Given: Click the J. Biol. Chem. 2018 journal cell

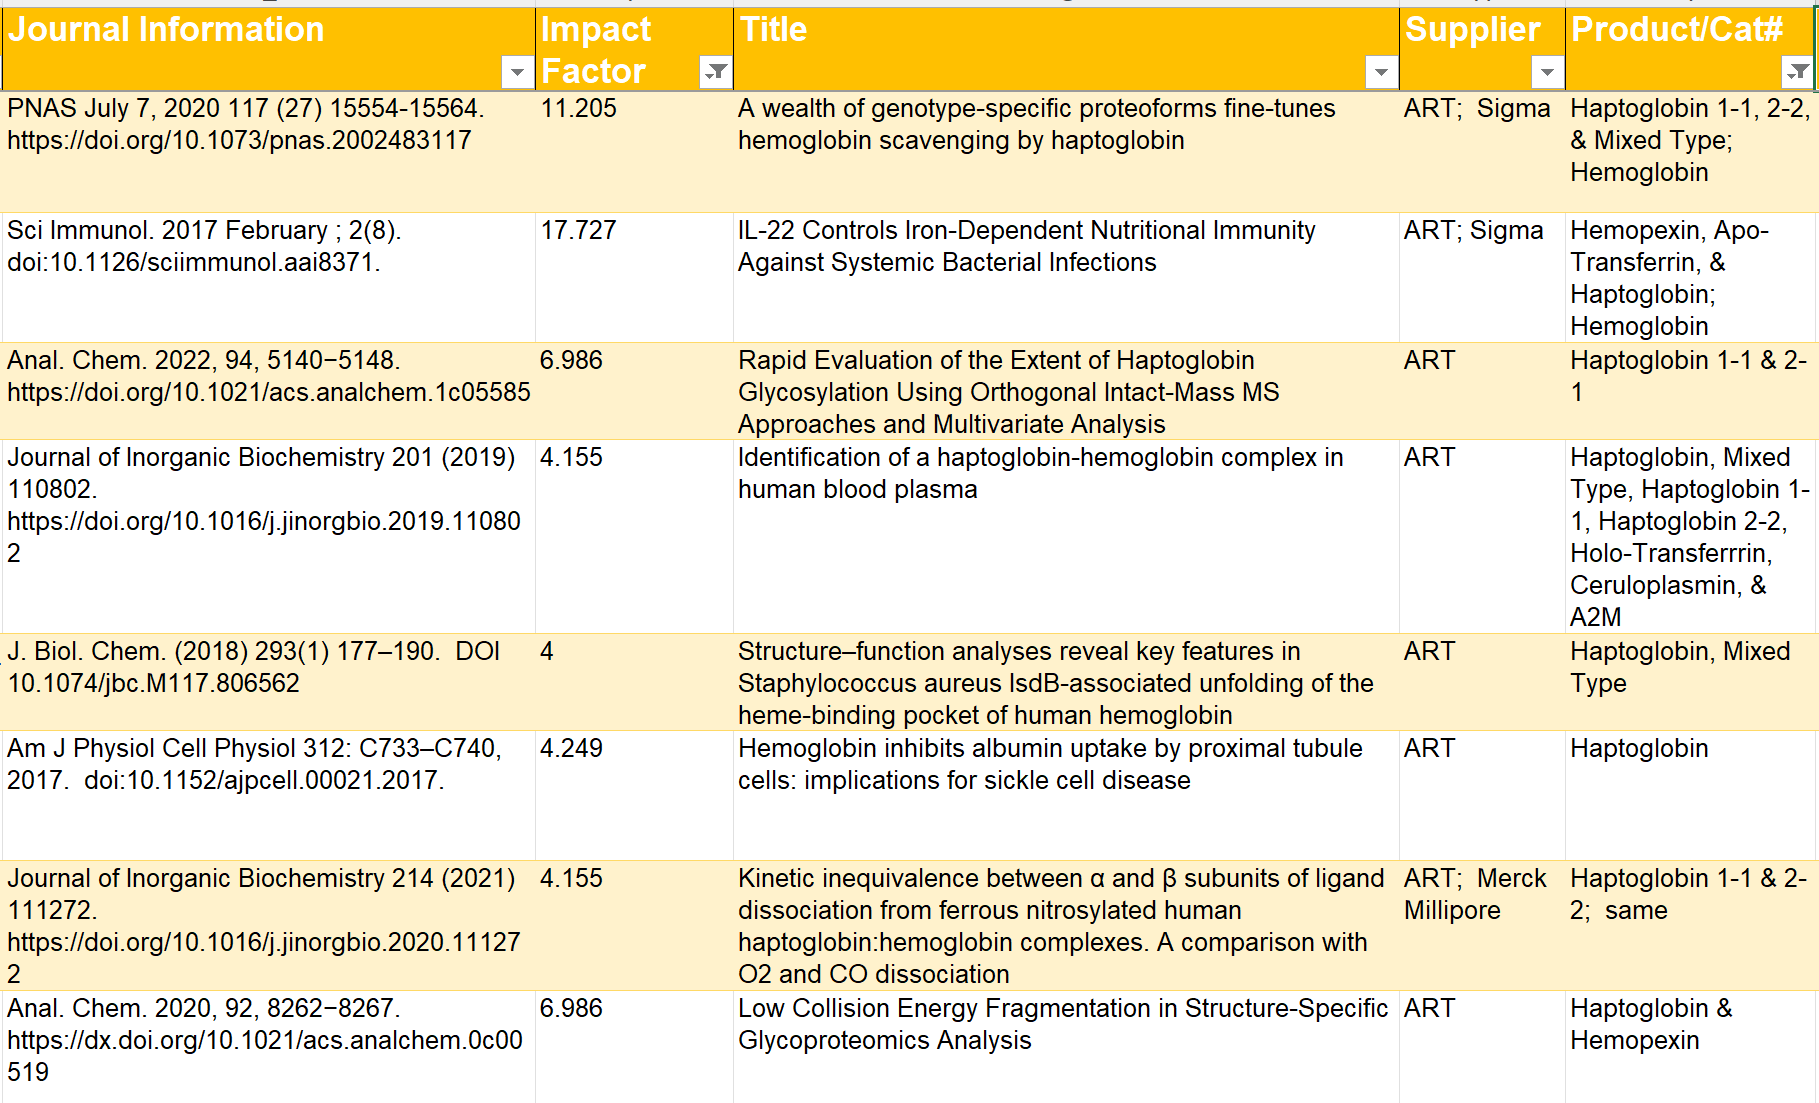Looking at the screenshot, I should tap(253, 667).
